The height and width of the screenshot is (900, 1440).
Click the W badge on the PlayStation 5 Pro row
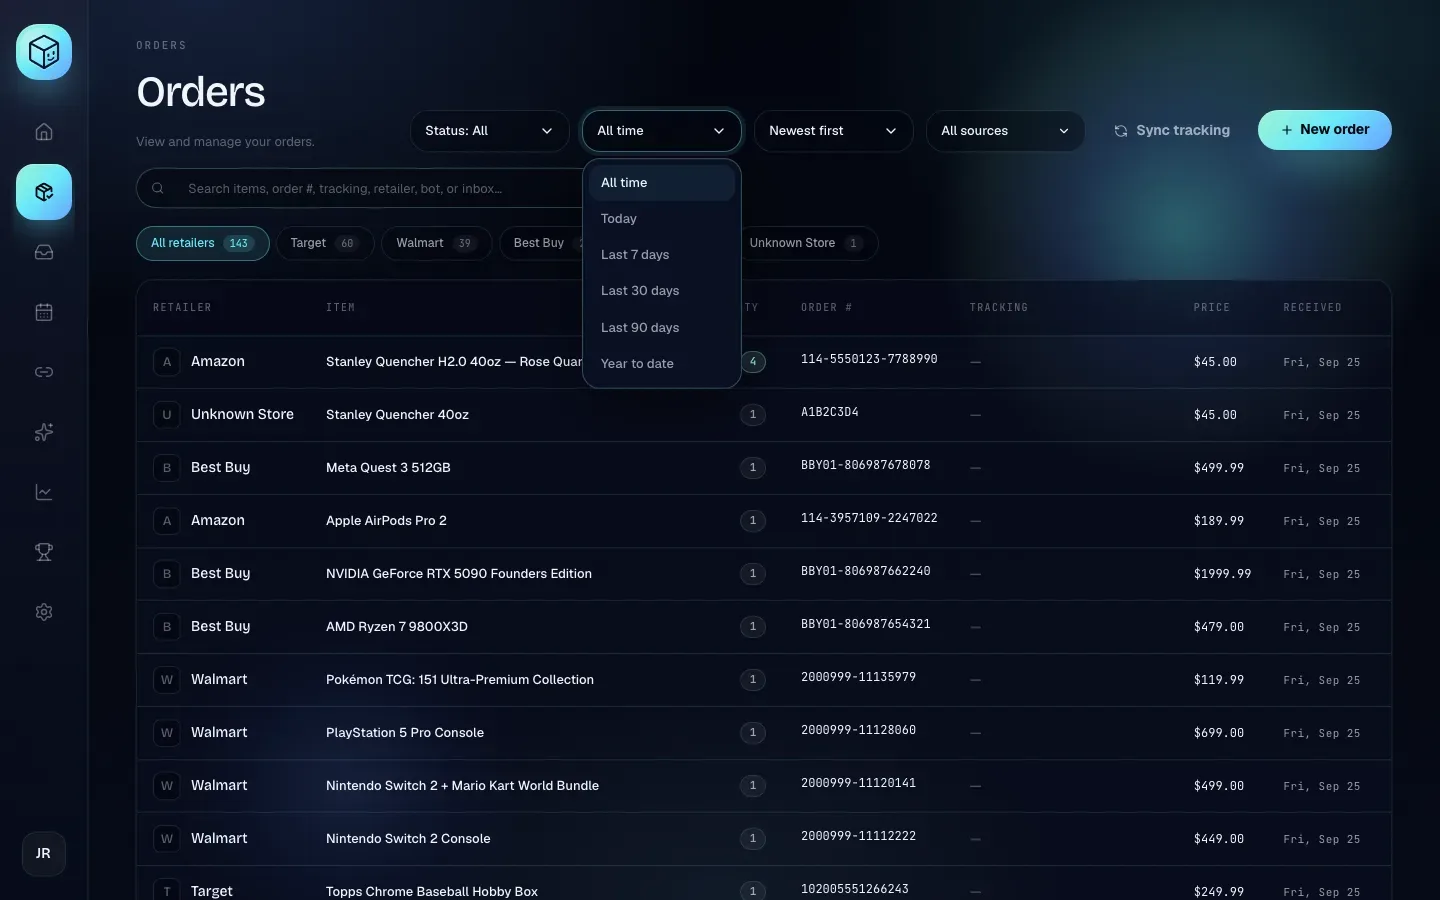pos(167,733)
